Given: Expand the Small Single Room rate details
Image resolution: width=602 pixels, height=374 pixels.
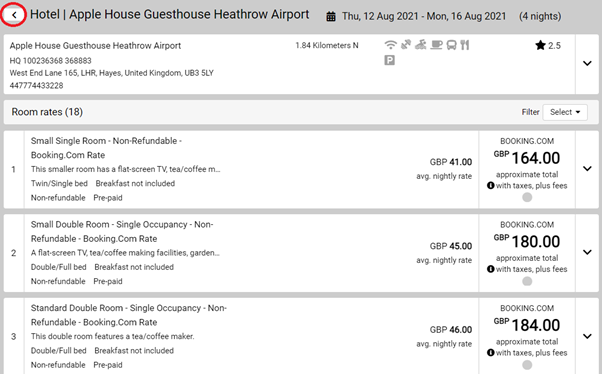Looking at the screenshot, I should click(587, 169).
